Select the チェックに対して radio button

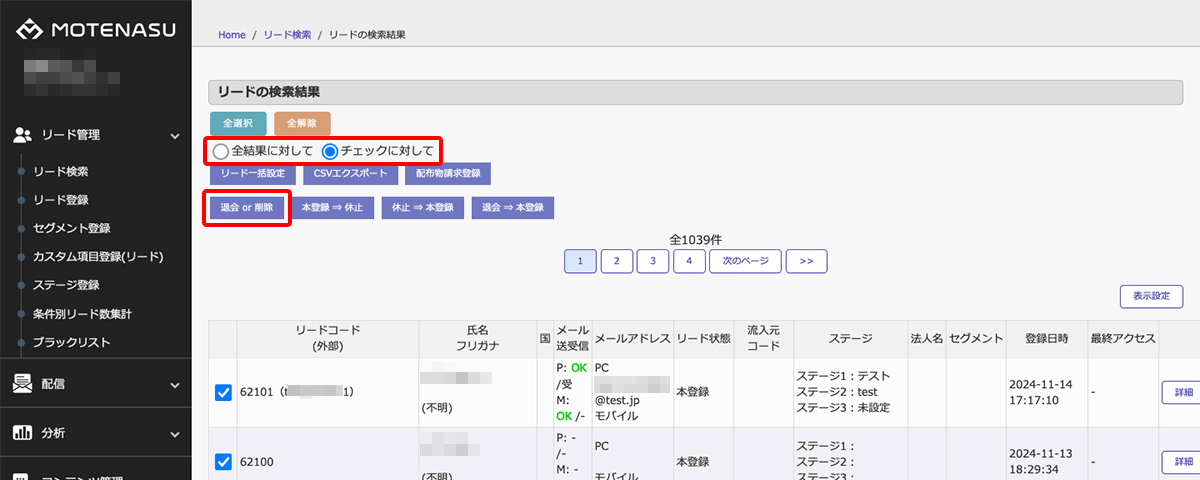(330, 151)
